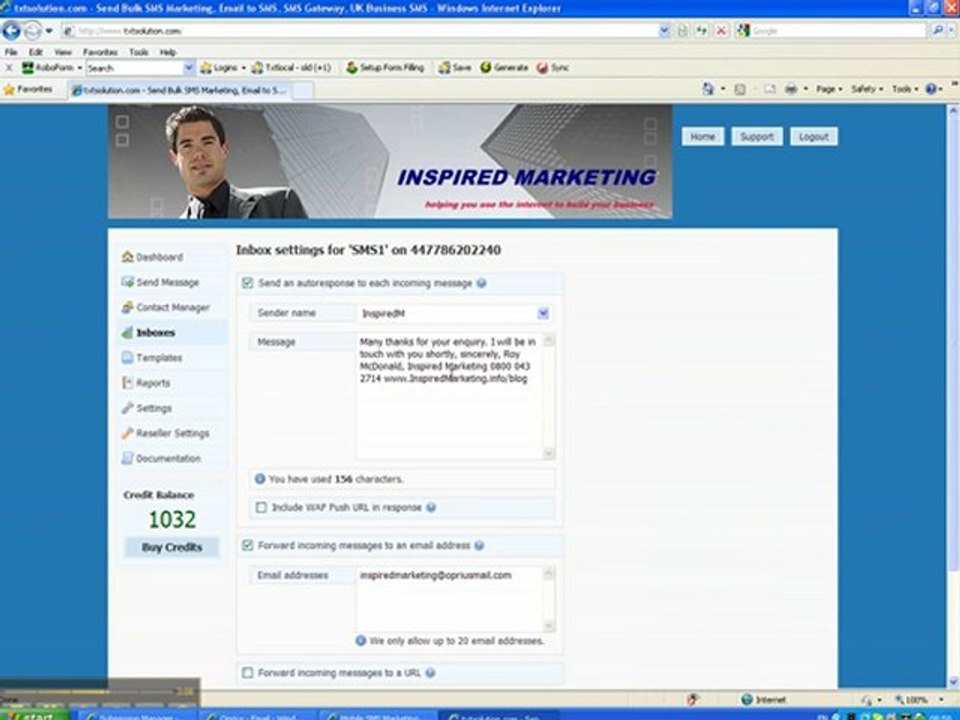Screen dimensions: 960x720
Task: Click the Txtlocal - old (+1) login button
Action: (x=291, y=68)
